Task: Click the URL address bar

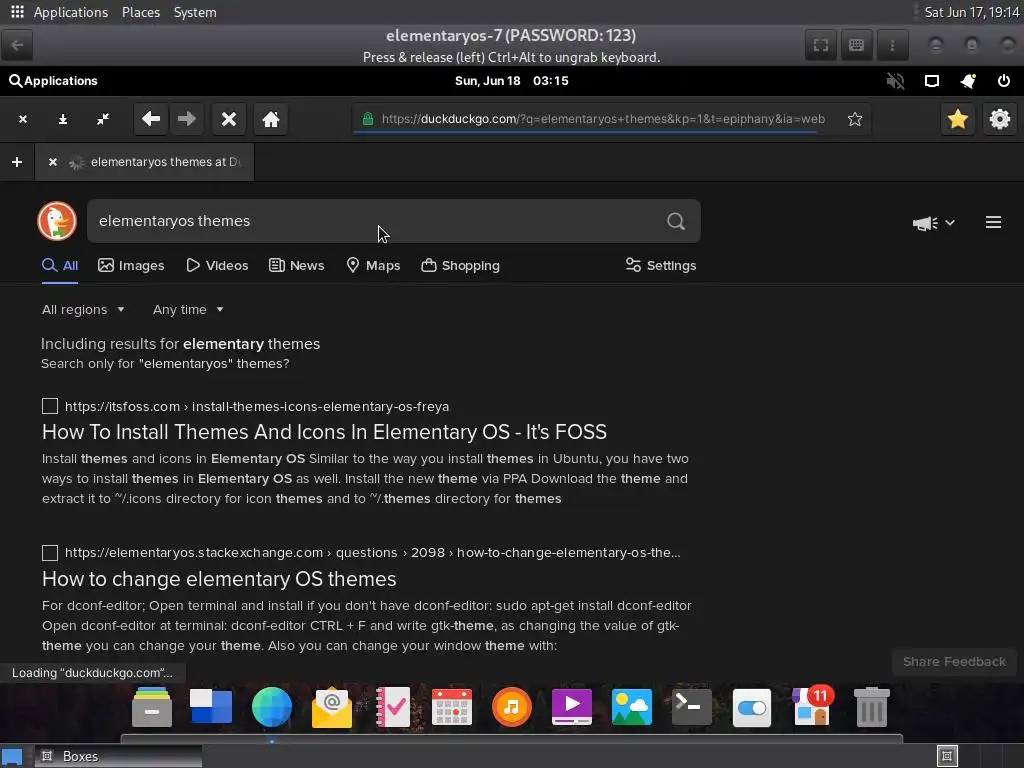Action: (603, 119)
